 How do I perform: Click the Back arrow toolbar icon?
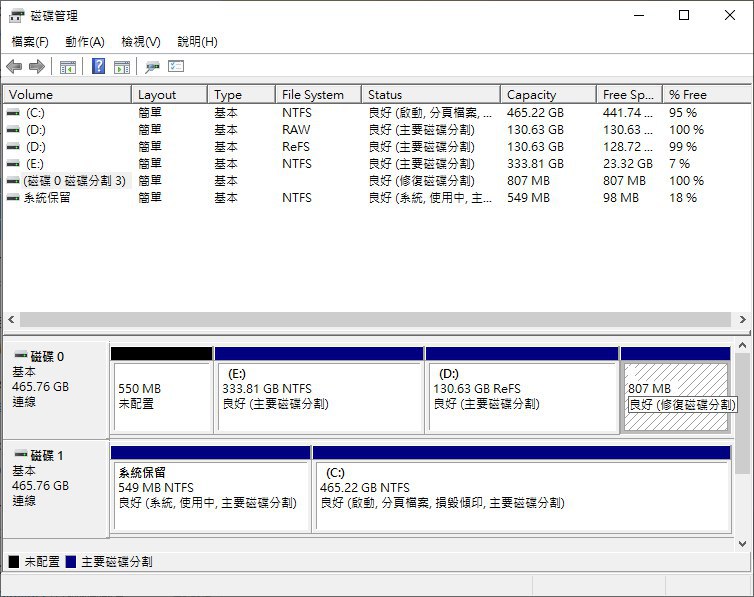(x=14, y=66)
